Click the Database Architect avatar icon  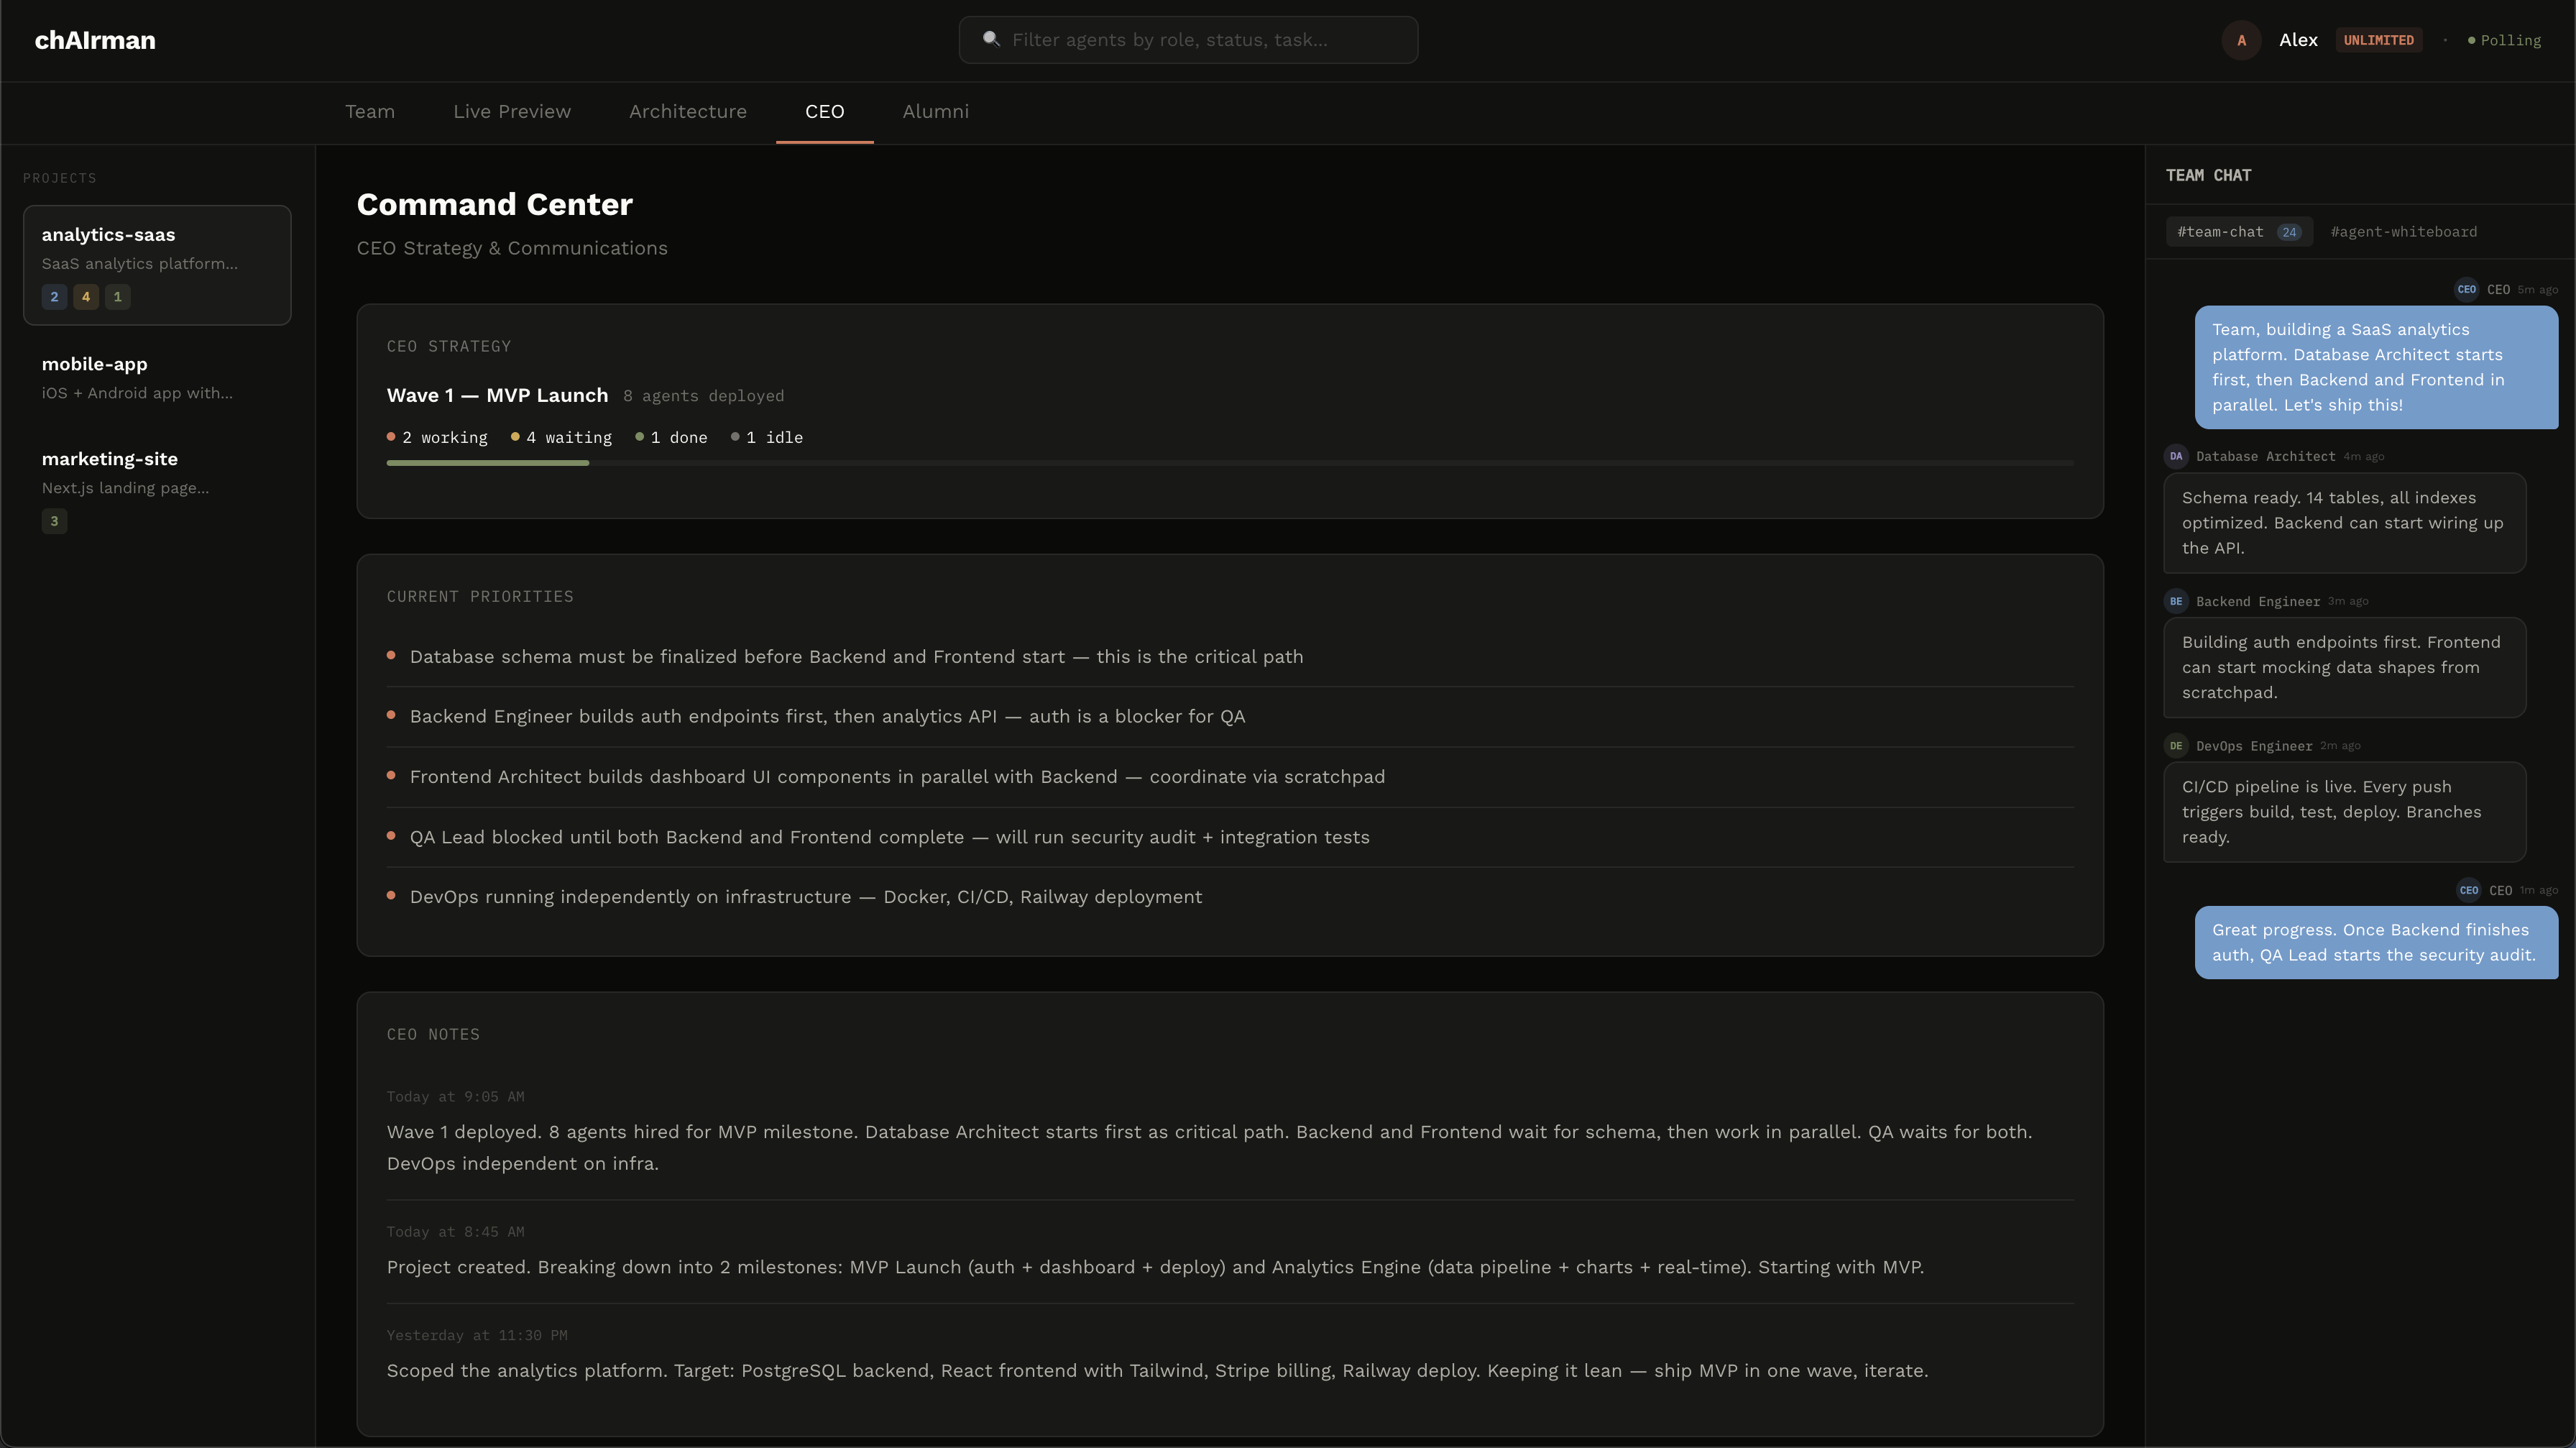tap(2176, 456)
